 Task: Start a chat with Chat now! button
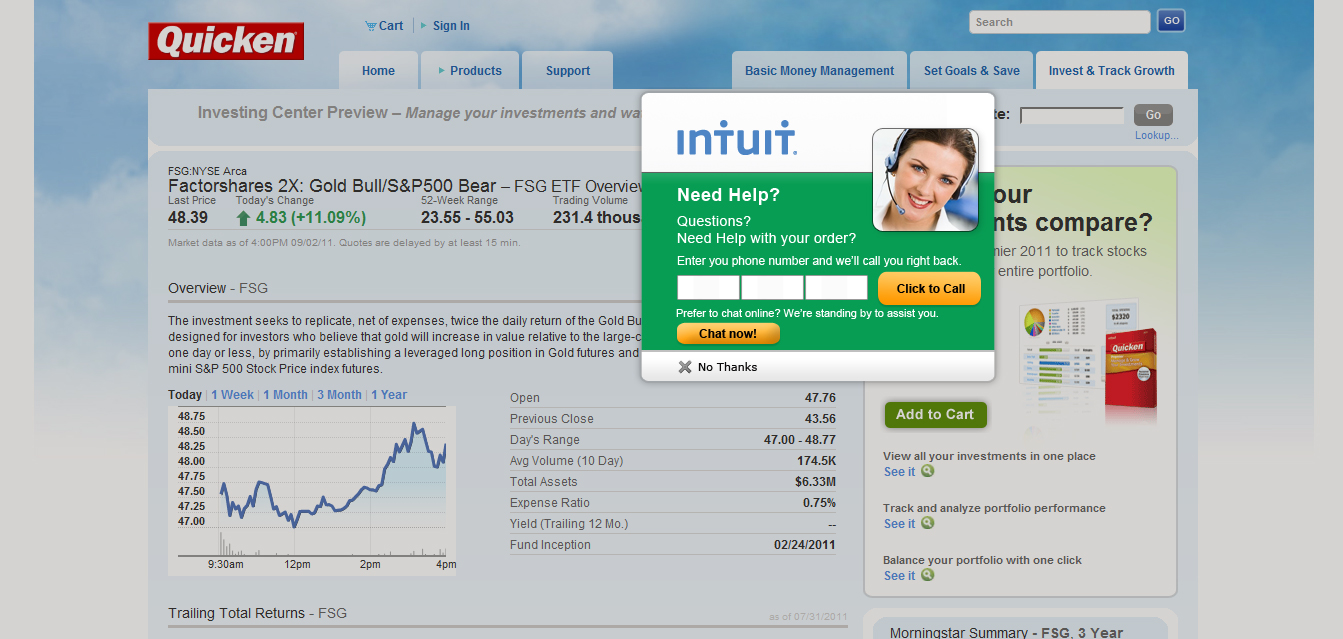point(728,334)
